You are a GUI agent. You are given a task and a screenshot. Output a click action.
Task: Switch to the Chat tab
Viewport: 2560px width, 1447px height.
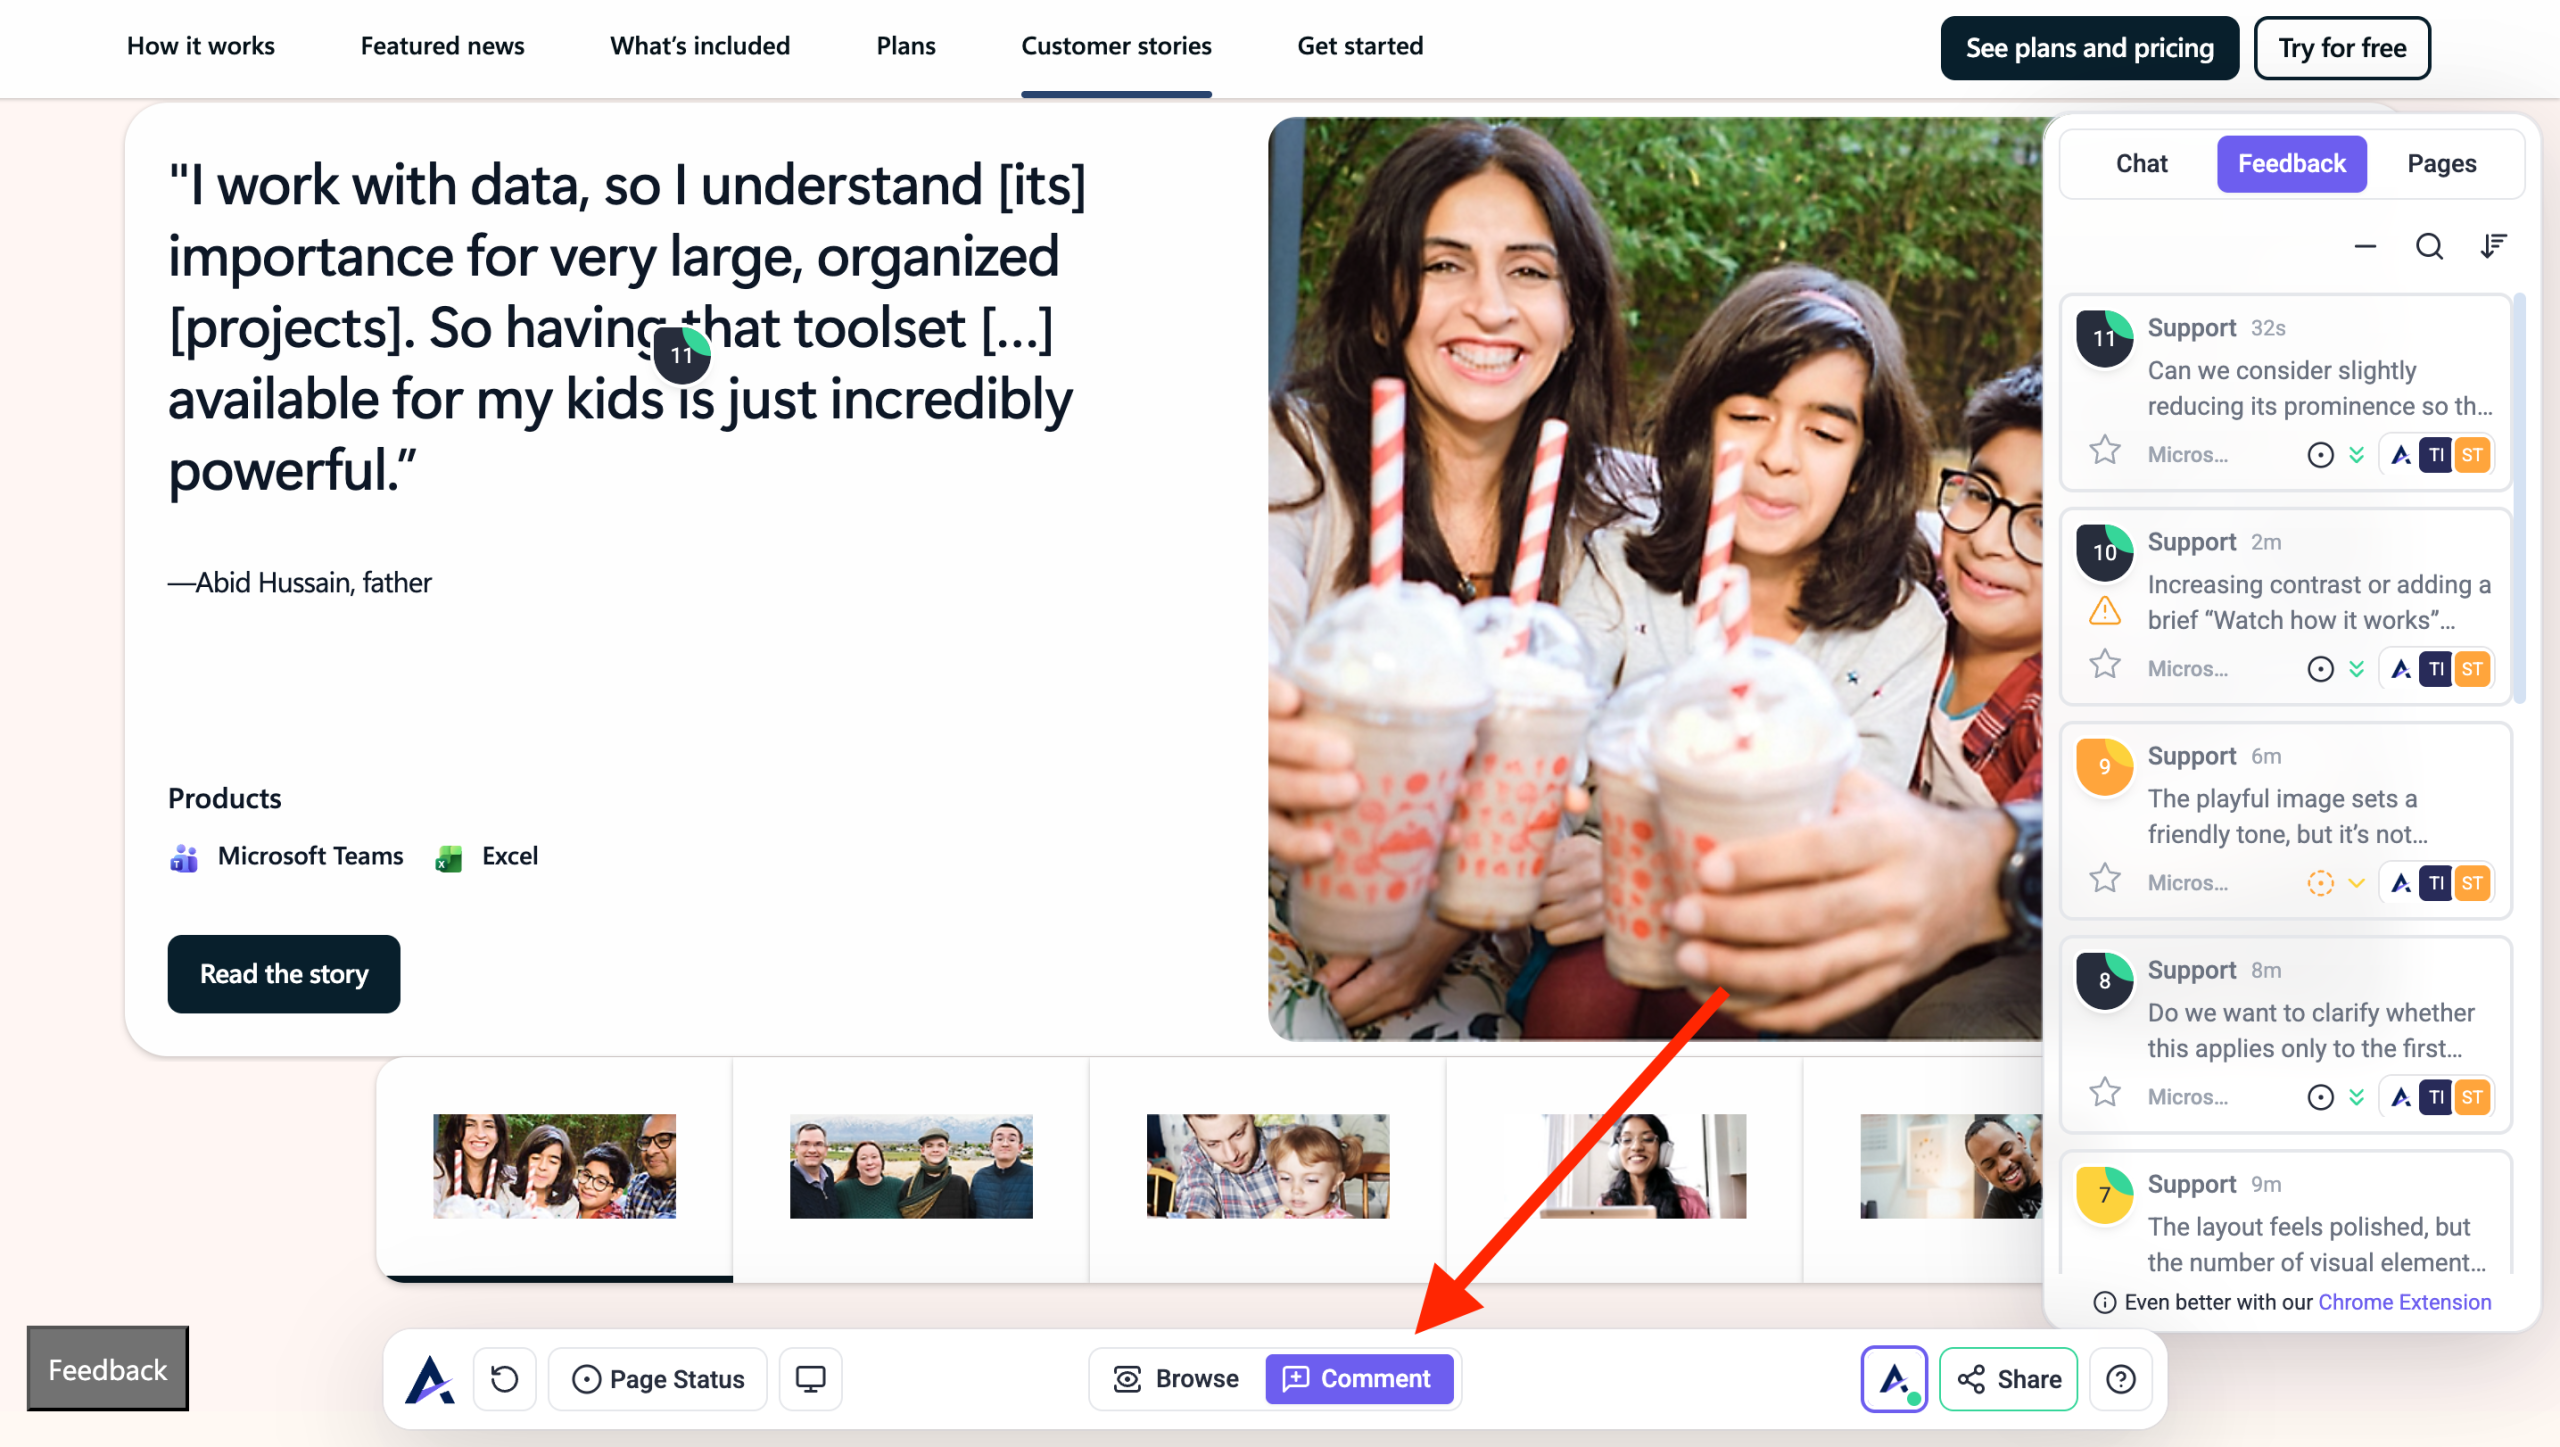[x=2141, y=164]
